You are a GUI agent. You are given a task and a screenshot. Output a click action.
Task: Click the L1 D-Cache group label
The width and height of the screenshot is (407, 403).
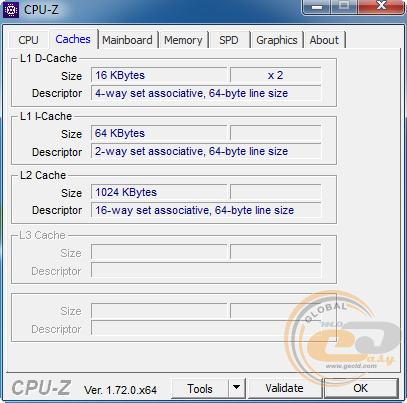point(48,58)
